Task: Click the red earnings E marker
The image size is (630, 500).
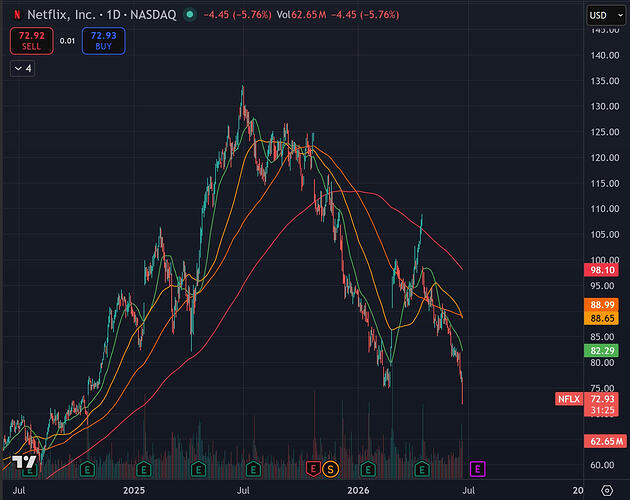Action: (x=313, y=469)
